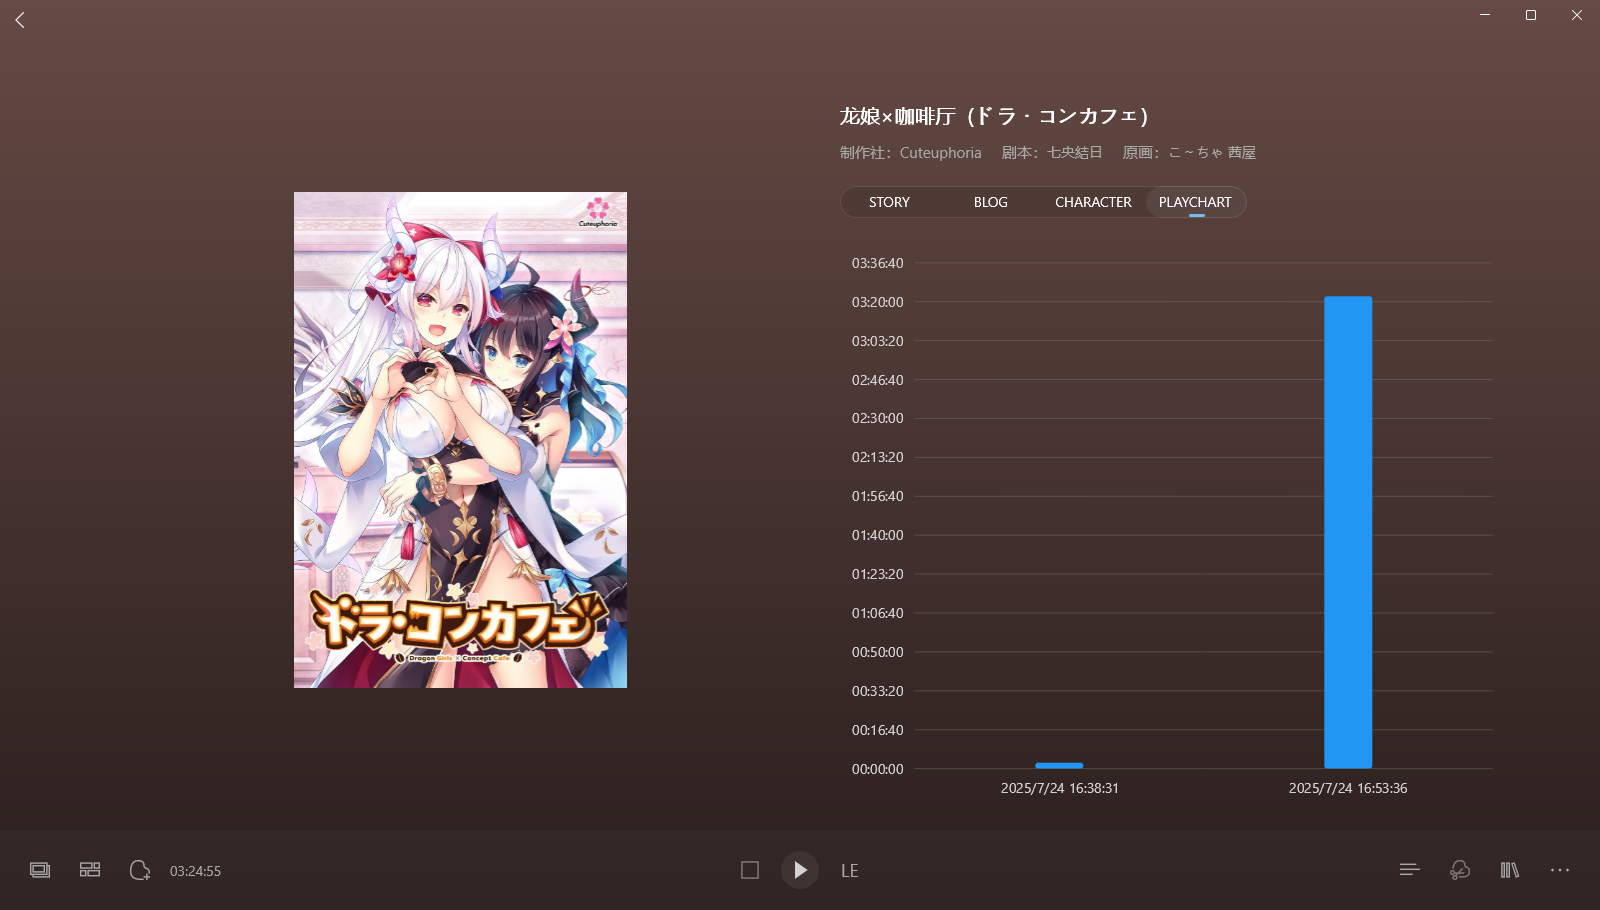Click the game cover art image
The height and width of the screenshot is (910, 1600).
(x=460, y=440)
